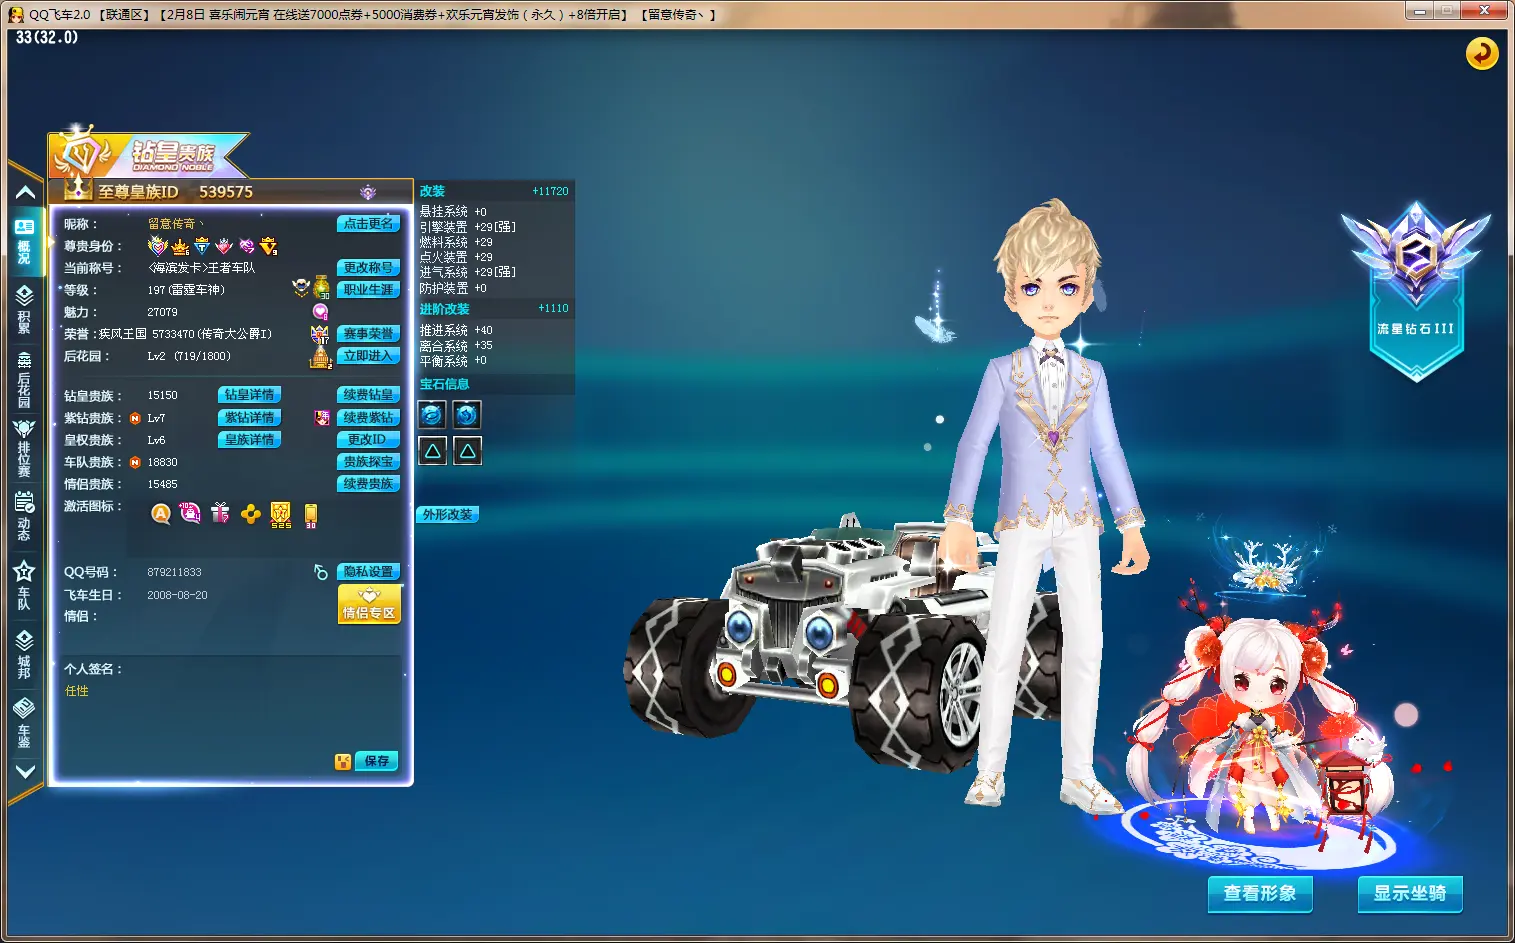Open 职业生涯 career button

(368, 290)
